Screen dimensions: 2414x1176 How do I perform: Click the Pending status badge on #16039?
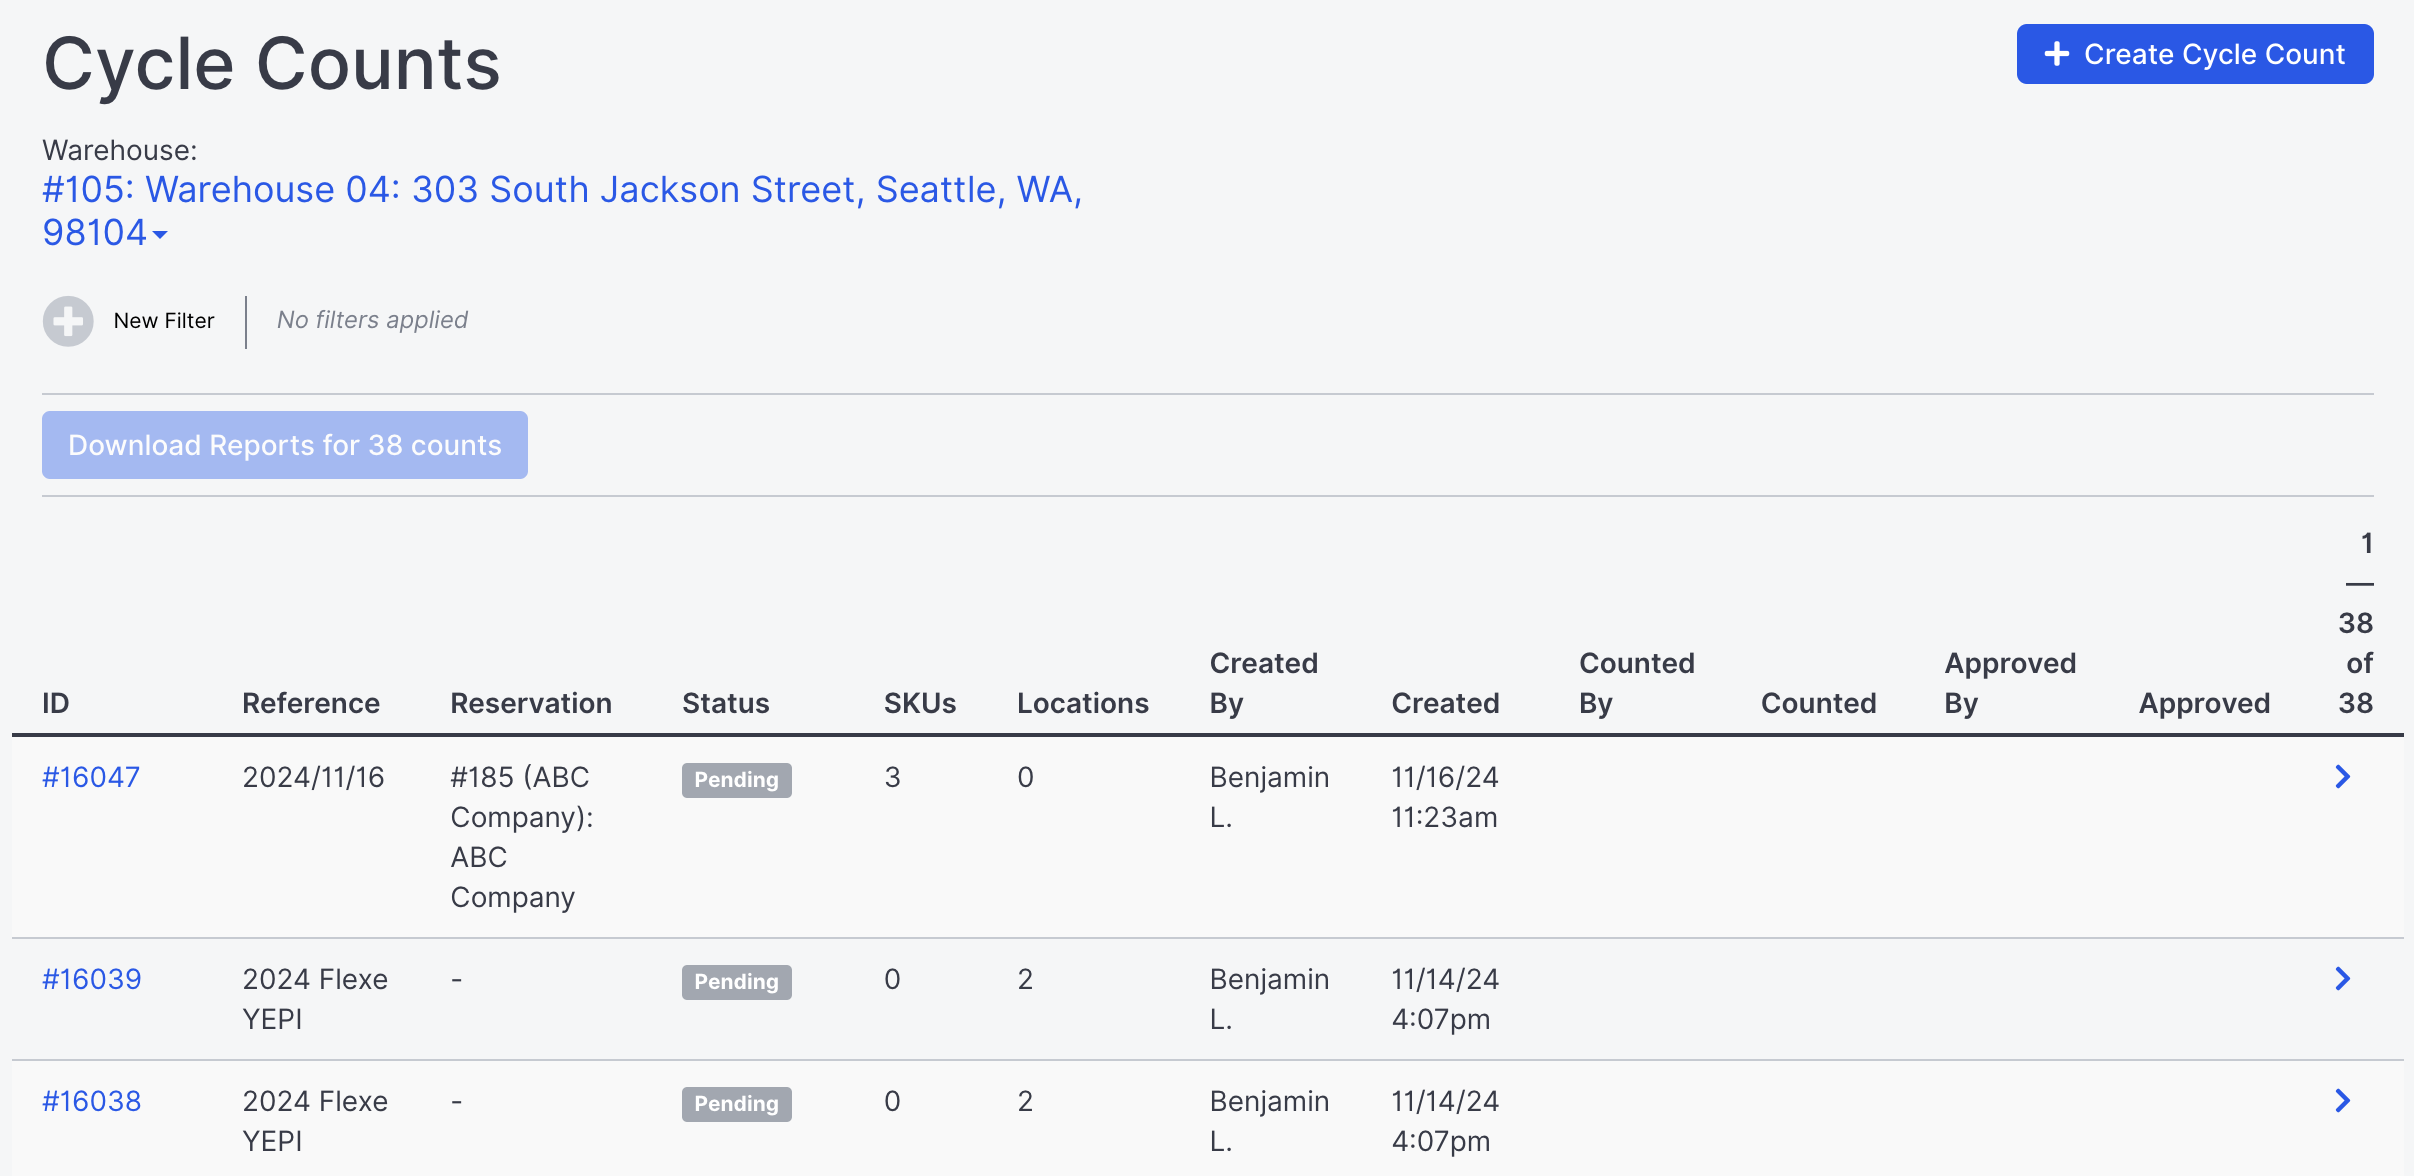(x=735, y=981)
